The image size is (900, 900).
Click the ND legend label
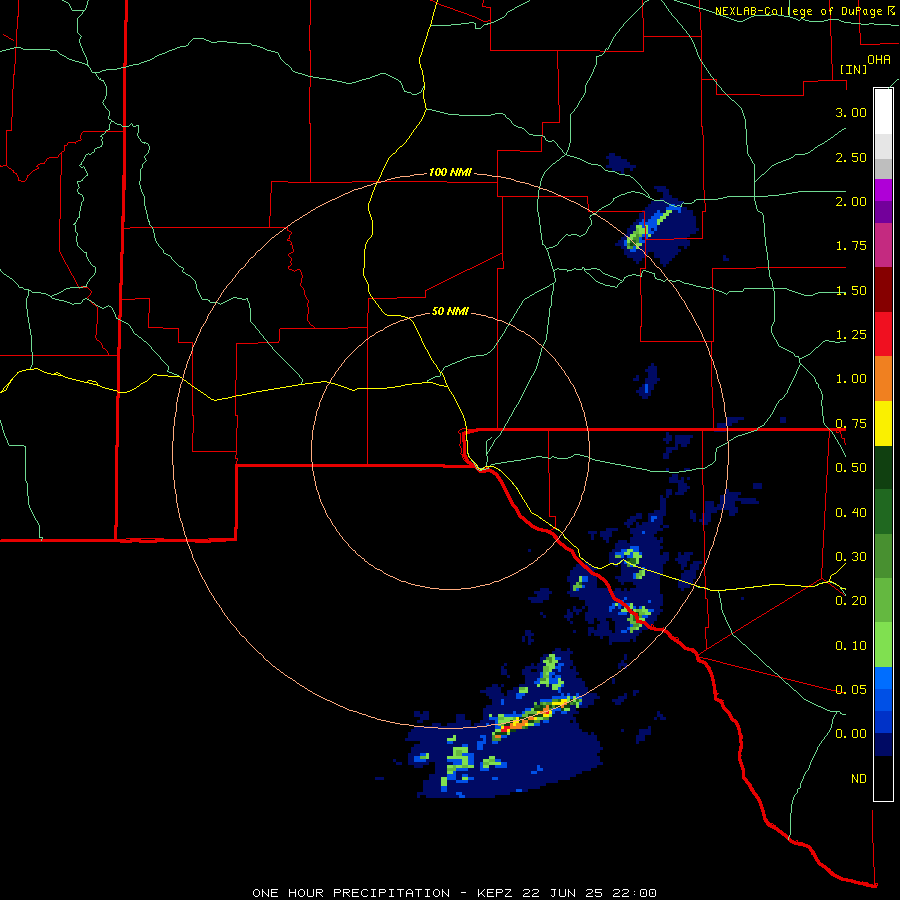tap(859, 779)
